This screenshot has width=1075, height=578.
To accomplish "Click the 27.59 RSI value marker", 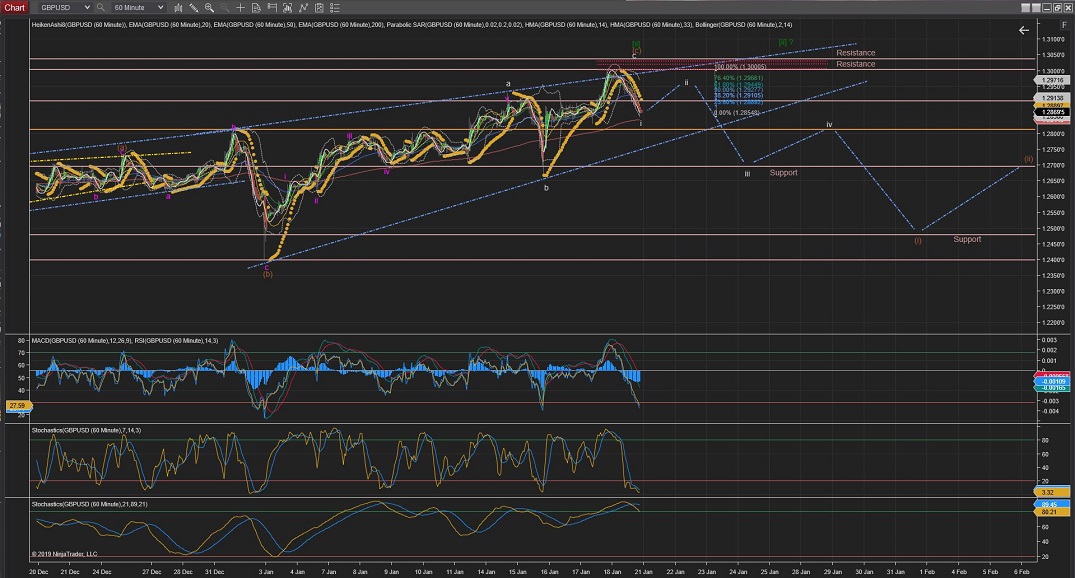I will 15,405.
